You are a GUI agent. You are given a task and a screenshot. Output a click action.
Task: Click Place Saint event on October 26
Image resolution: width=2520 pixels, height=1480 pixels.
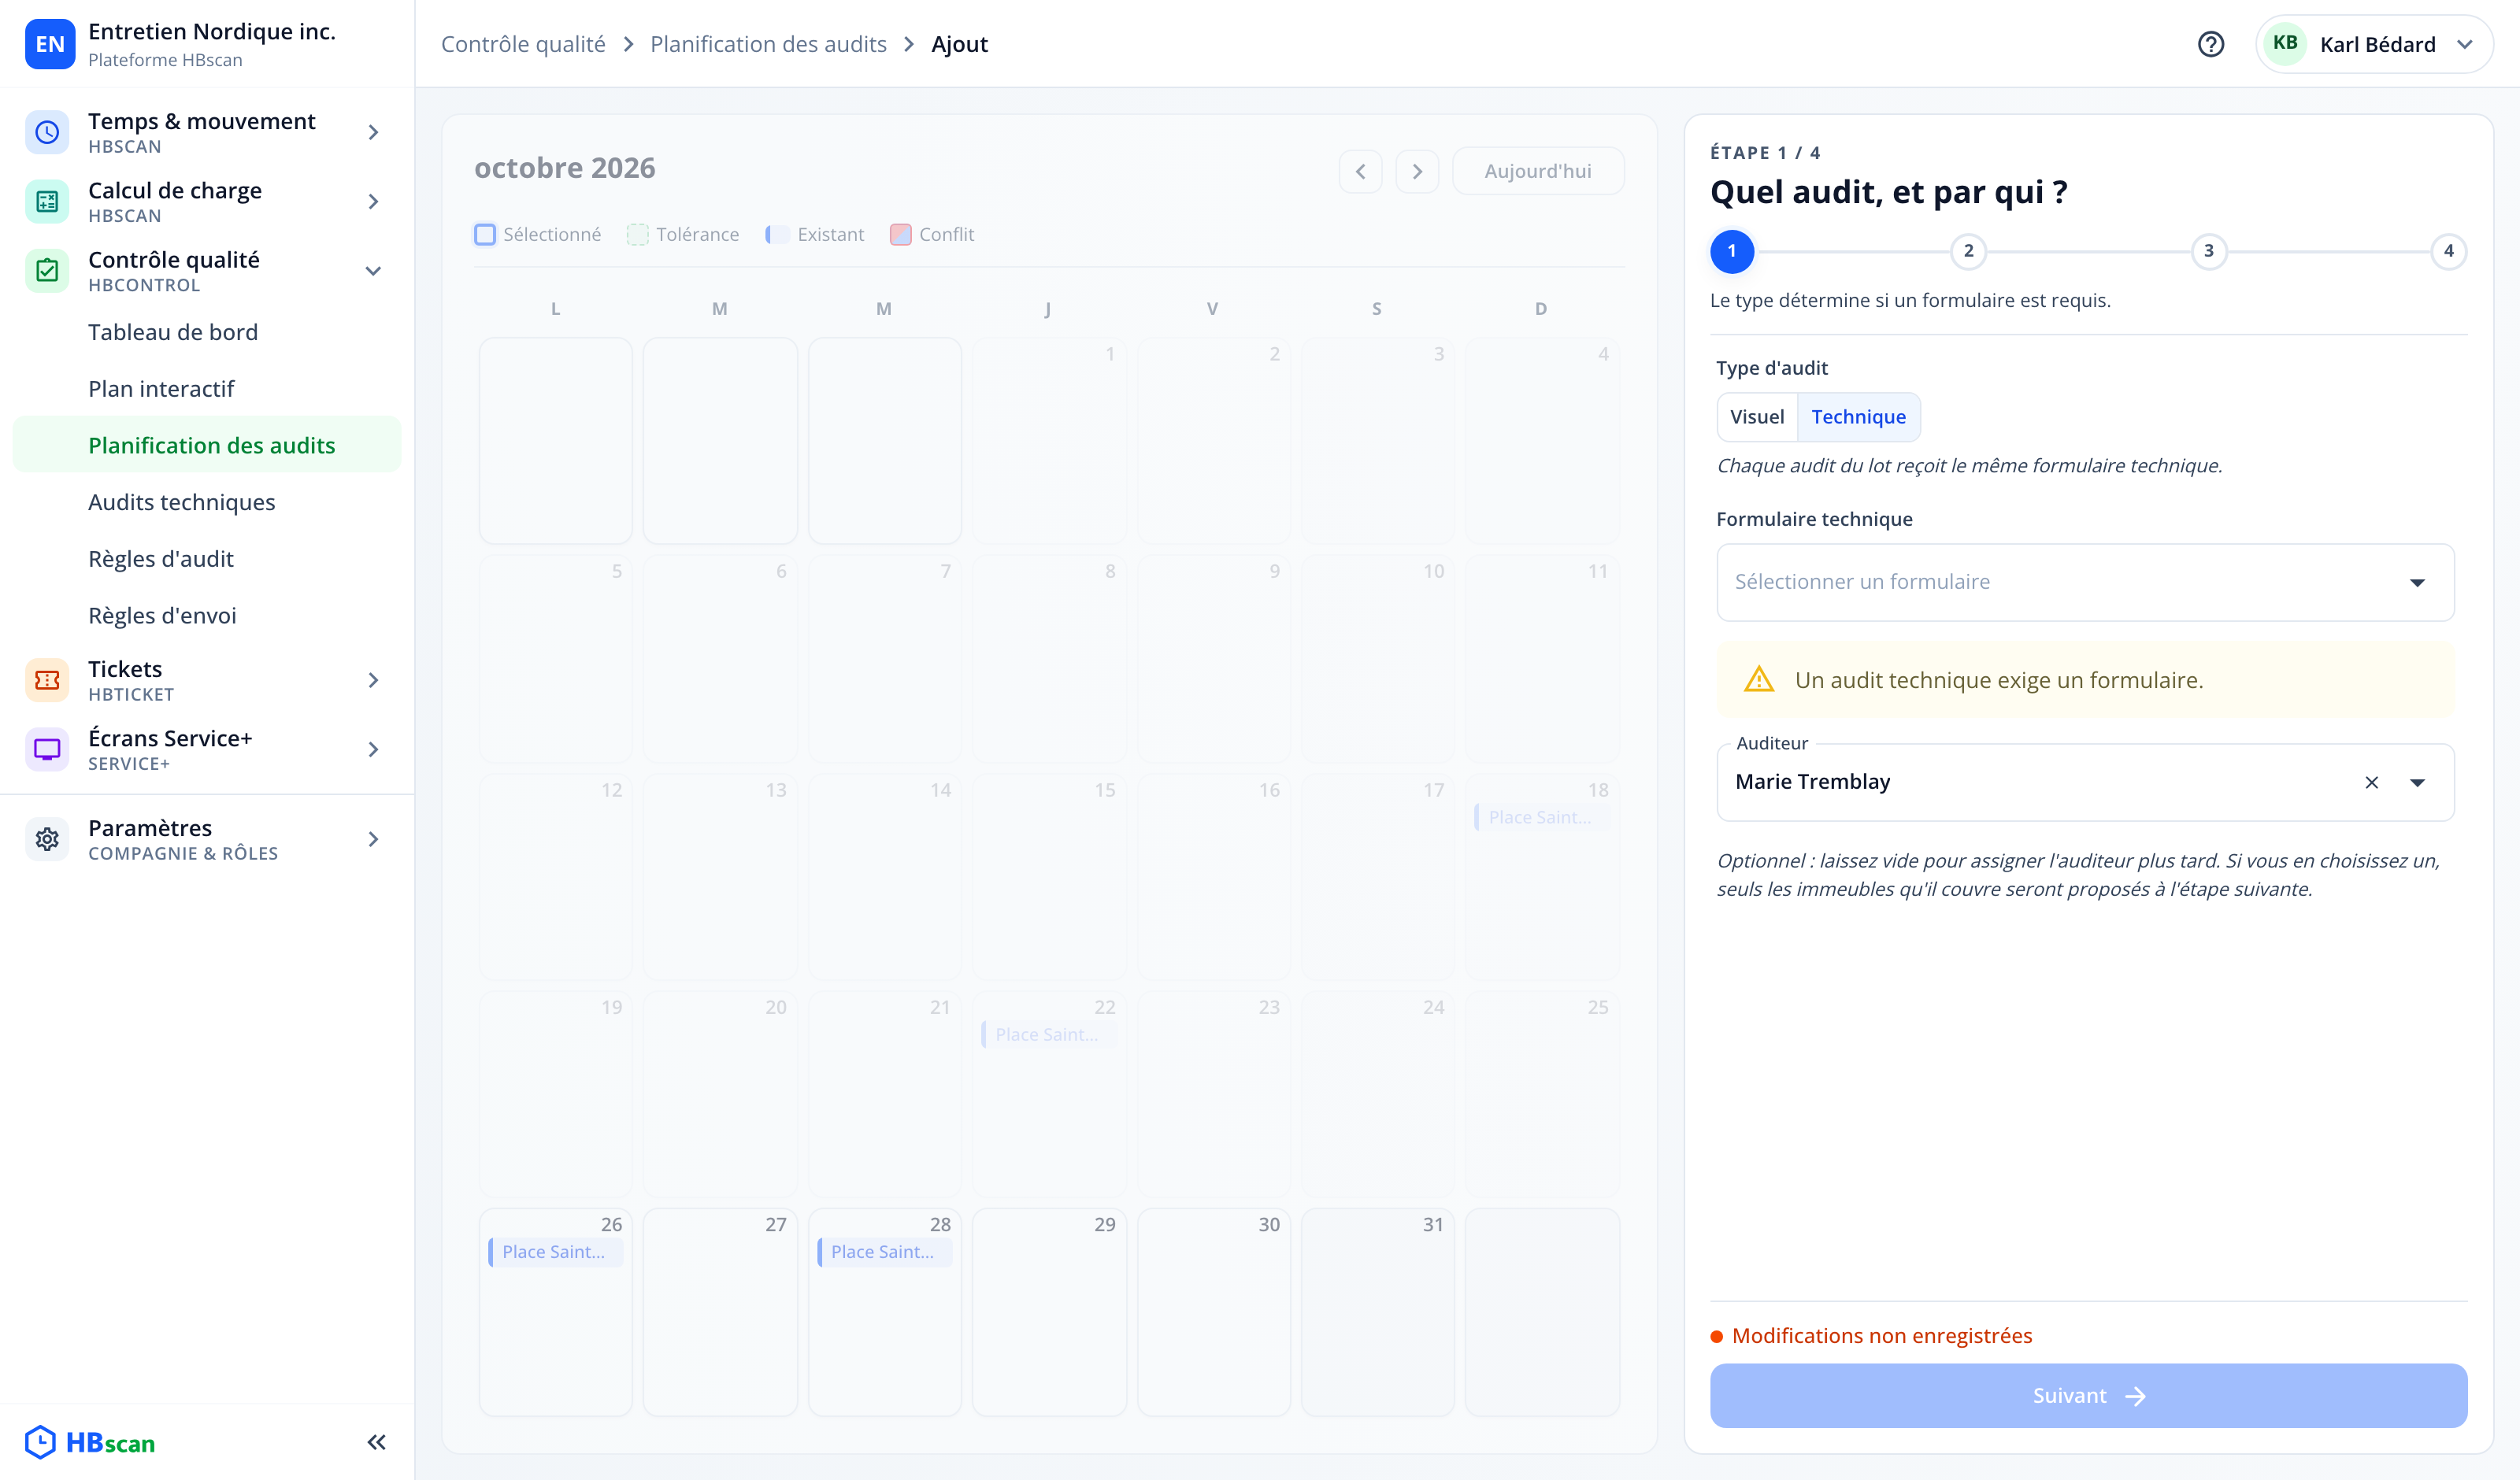click(555, 1252)
